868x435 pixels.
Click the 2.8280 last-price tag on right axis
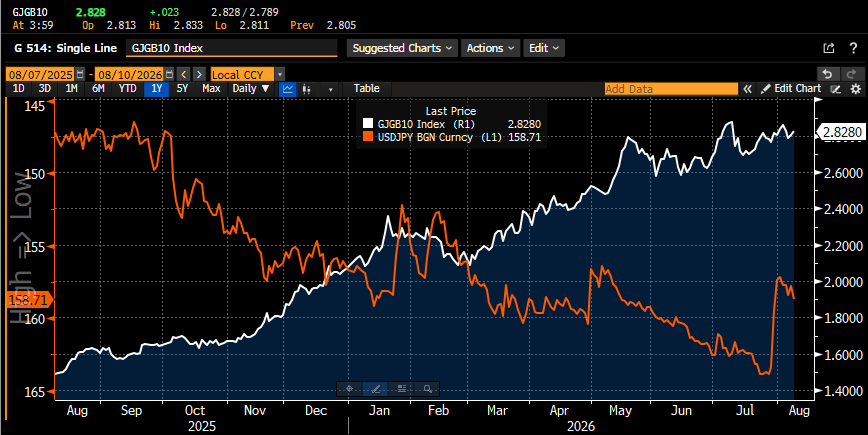[842, 132]
